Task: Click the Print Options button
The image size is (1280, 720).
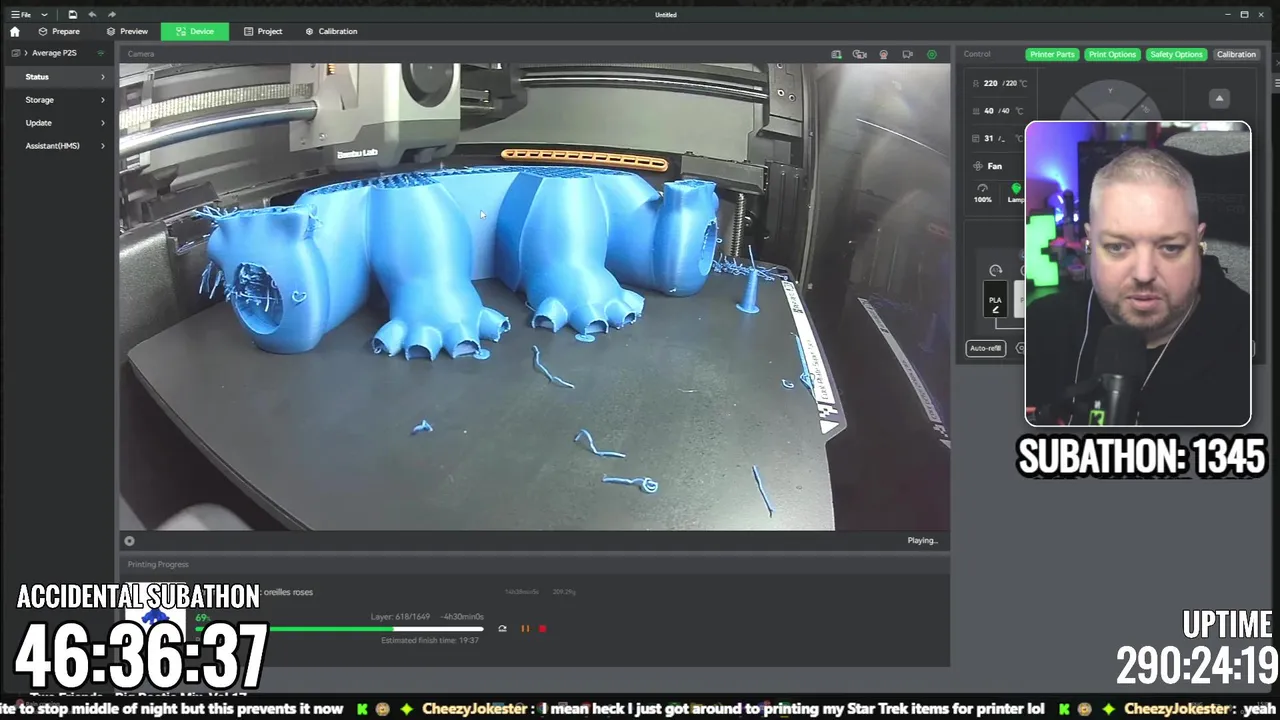Action: pos(1112,54)
